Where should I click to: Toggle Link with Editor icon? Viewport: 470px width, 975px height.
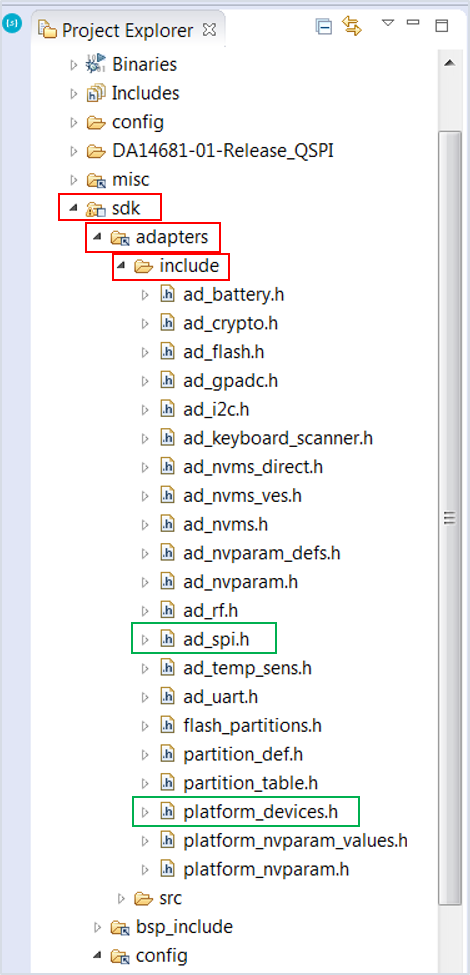[x=352, y=26]
